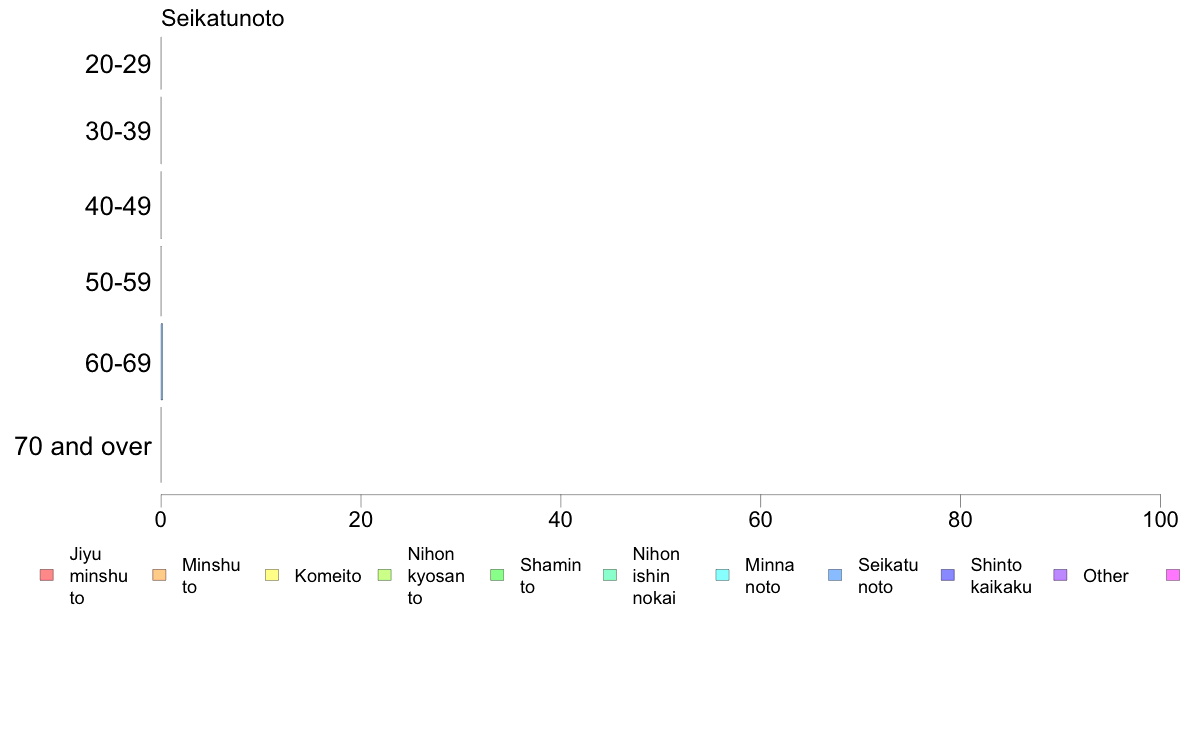Click the magenta legend swatch at far right

1173,575
